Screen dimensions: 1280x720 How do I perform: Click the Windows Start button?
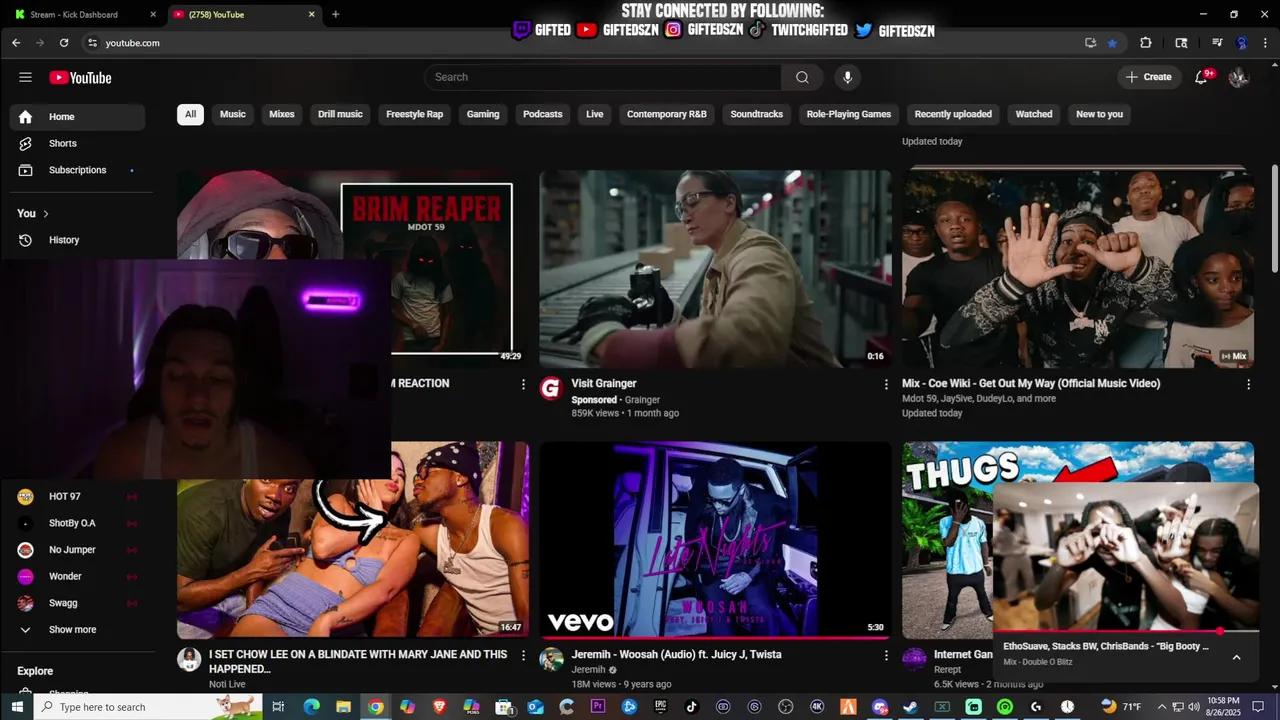(17, 707)
